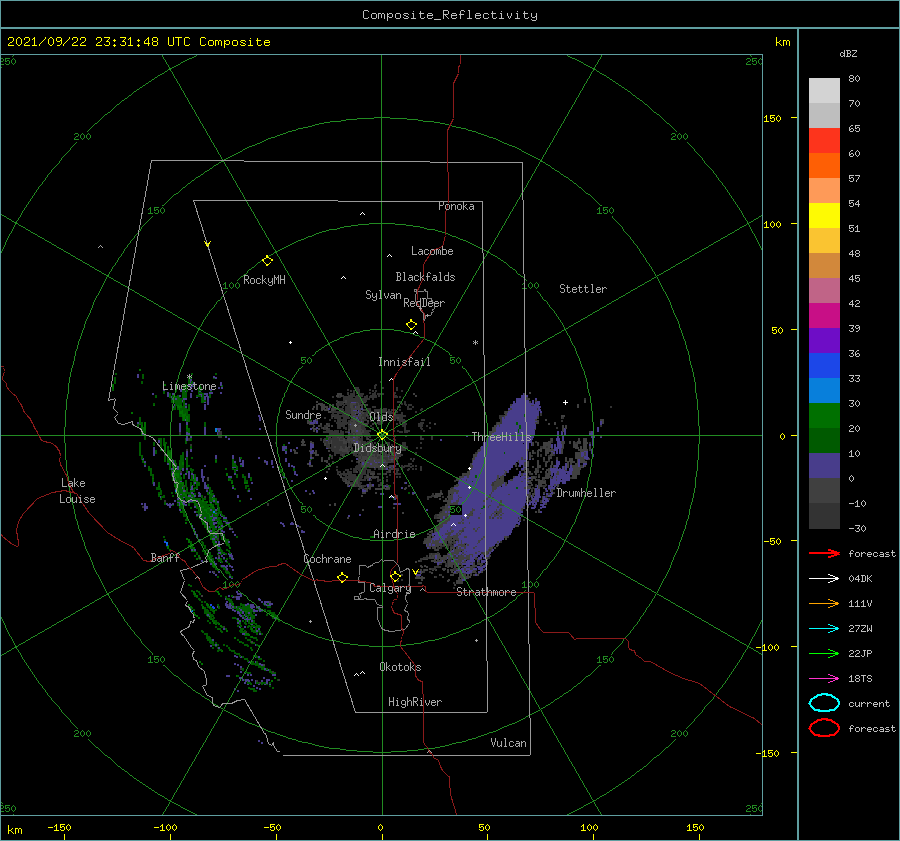The image size is (900, 841).
Task: Click the white plus marker northwest of Drumheller
Action: [565, 402]
